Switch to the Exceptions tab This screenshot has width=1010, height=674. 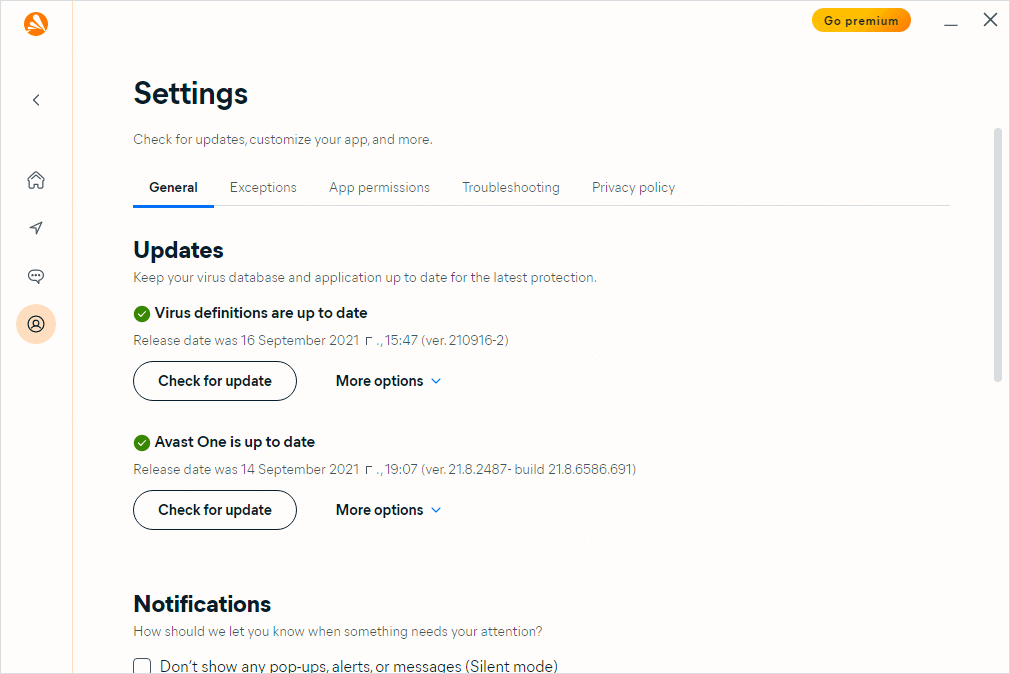pyautogui.click(x=263, y=187)
